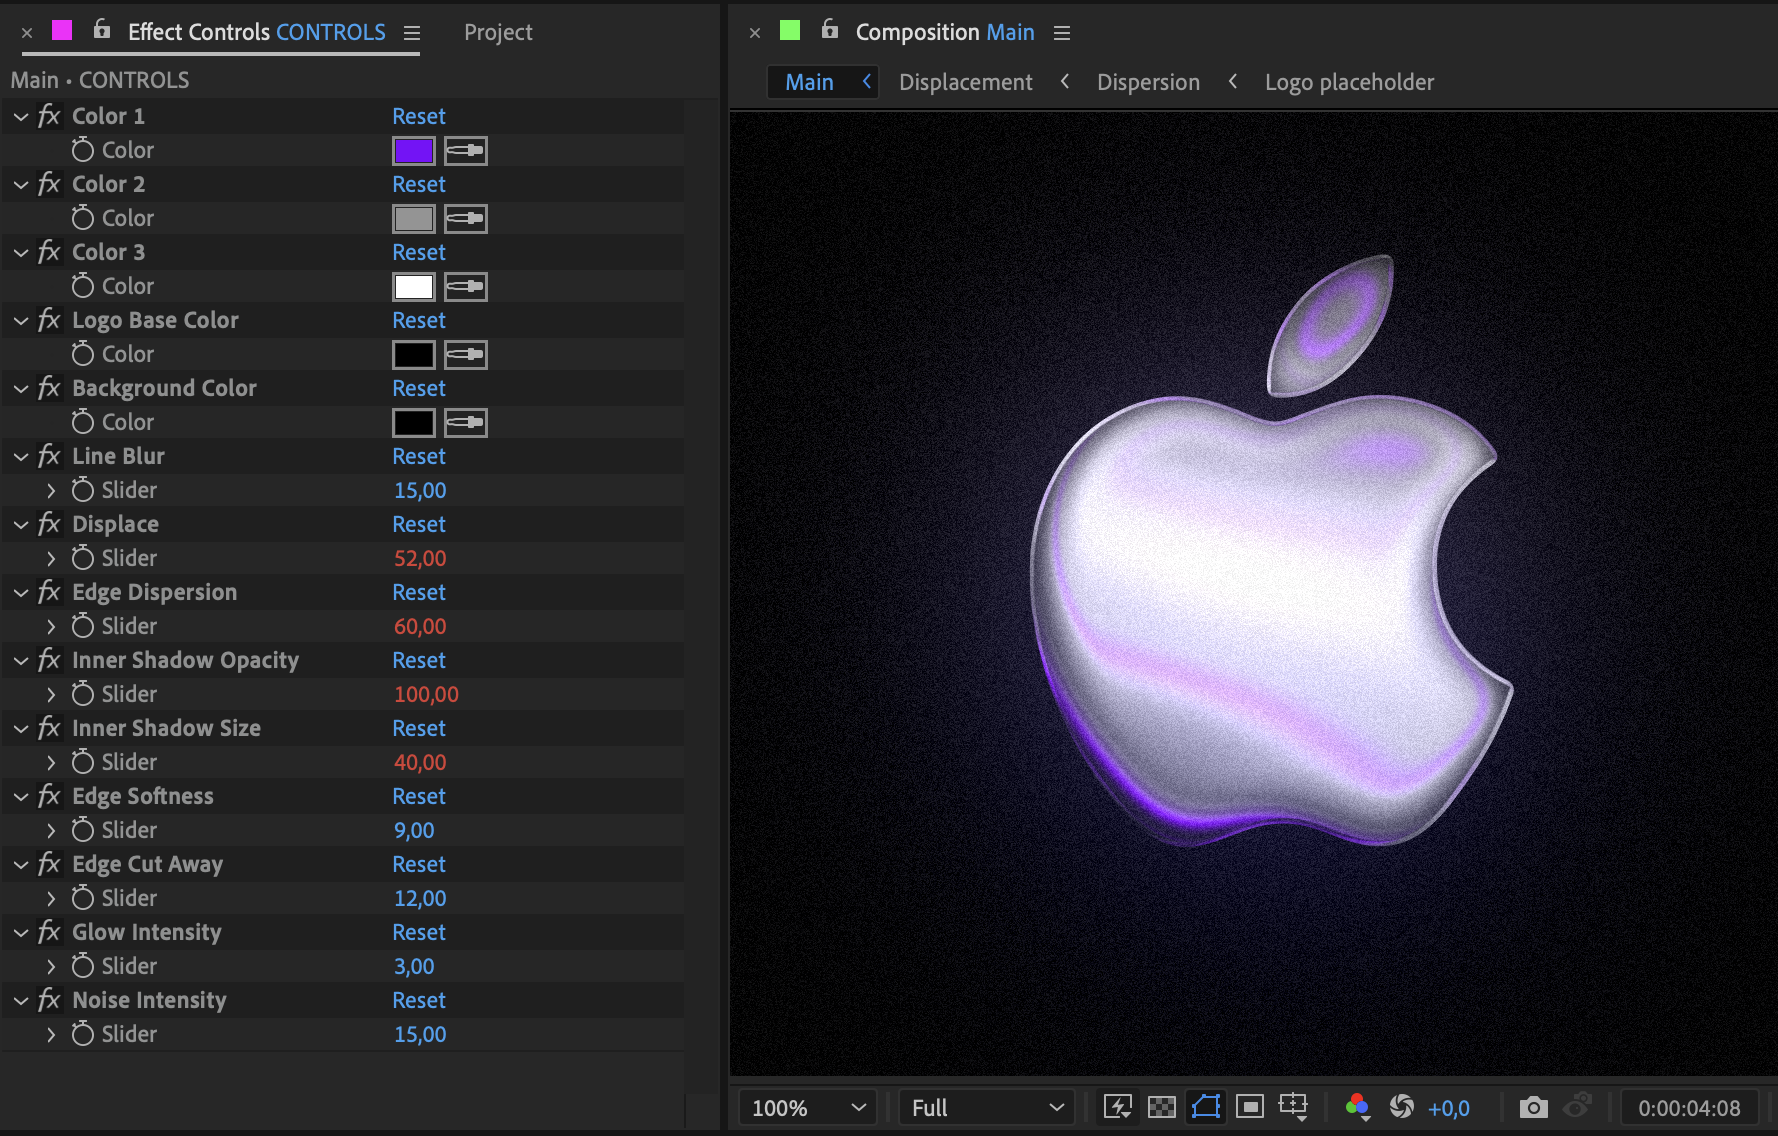The image size is (1778, 1136).
Task: Toggle stopwatch for Displace slider
Action: click(83, 558)
